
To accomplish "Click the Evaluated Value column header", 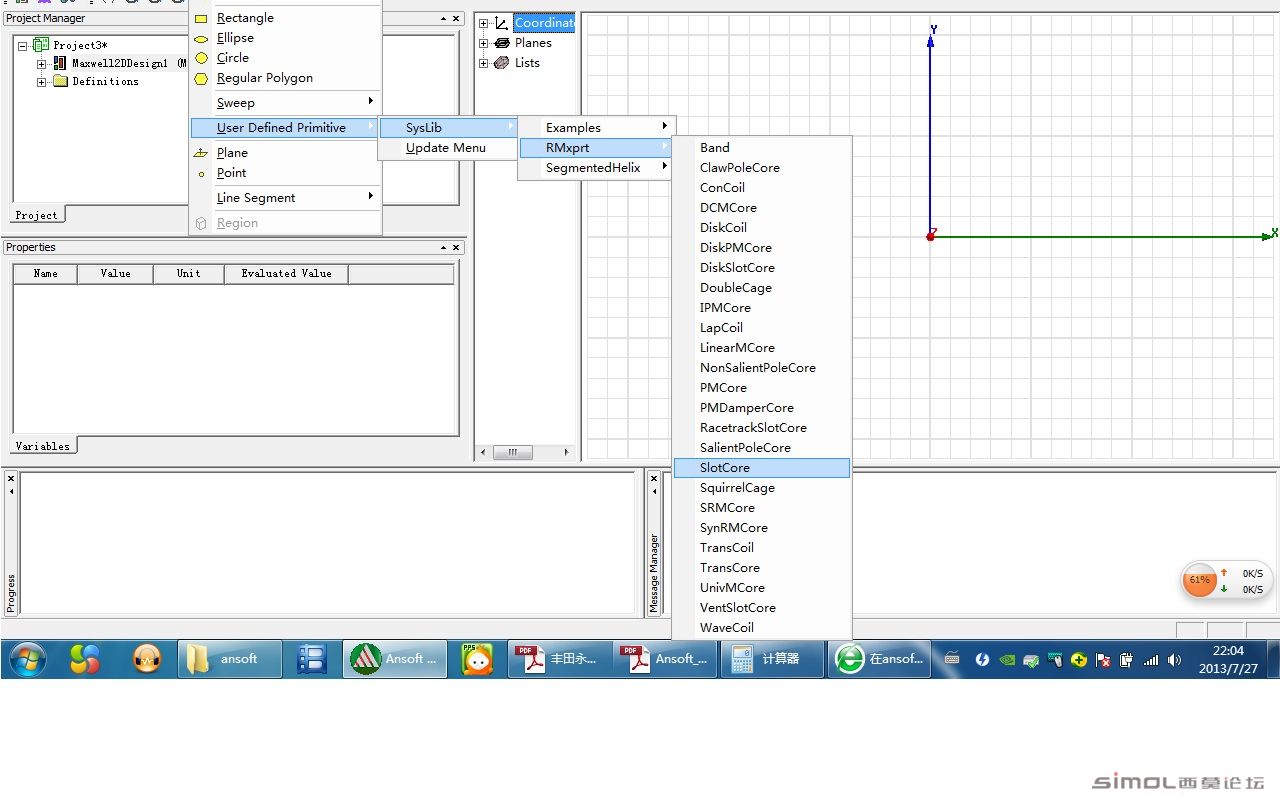I will pyautogui.click(x=286, y=273).
